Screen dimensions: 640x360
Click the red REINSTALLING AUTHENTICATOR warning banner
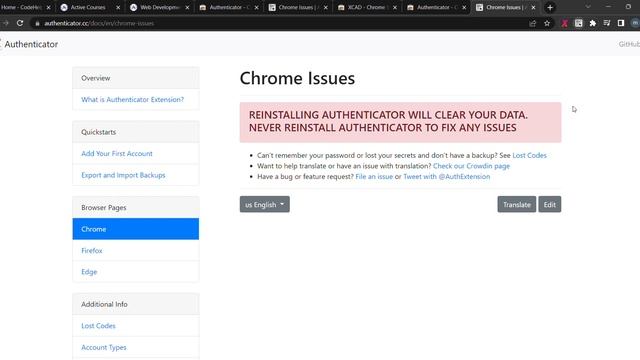[400, 122]
